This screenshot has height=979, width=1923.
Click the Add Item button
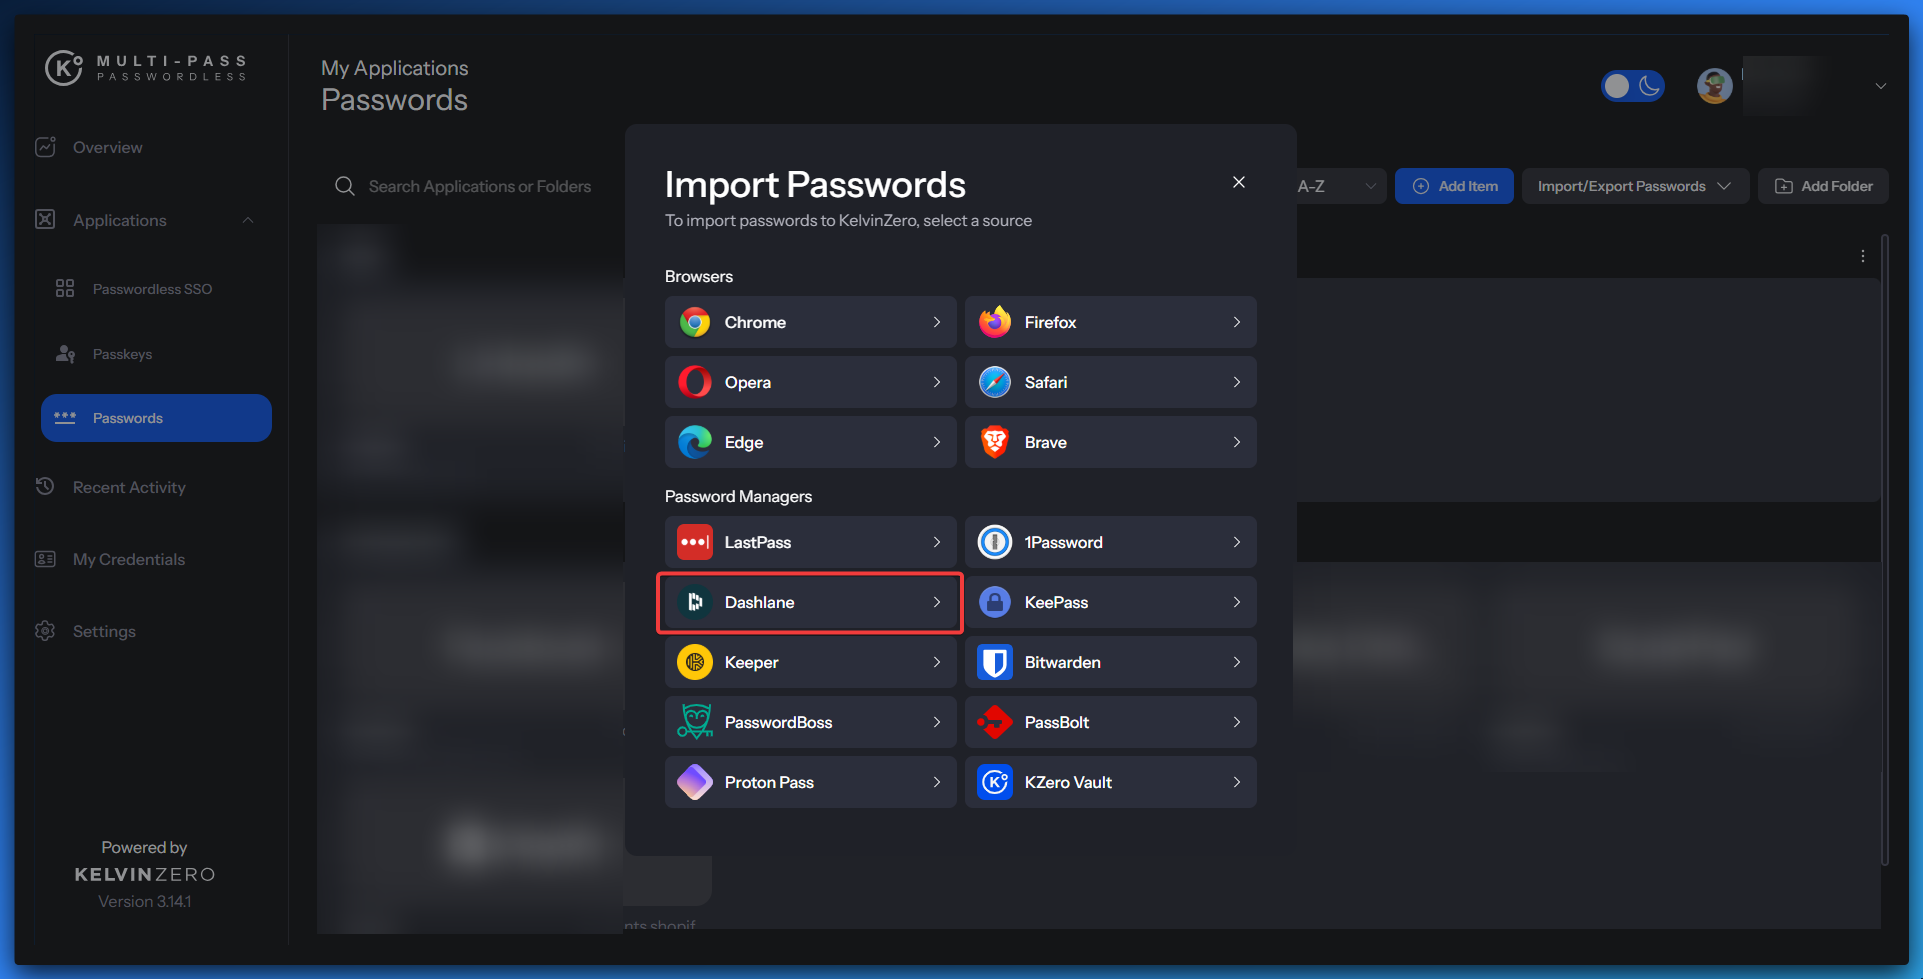pos(1454,186)
